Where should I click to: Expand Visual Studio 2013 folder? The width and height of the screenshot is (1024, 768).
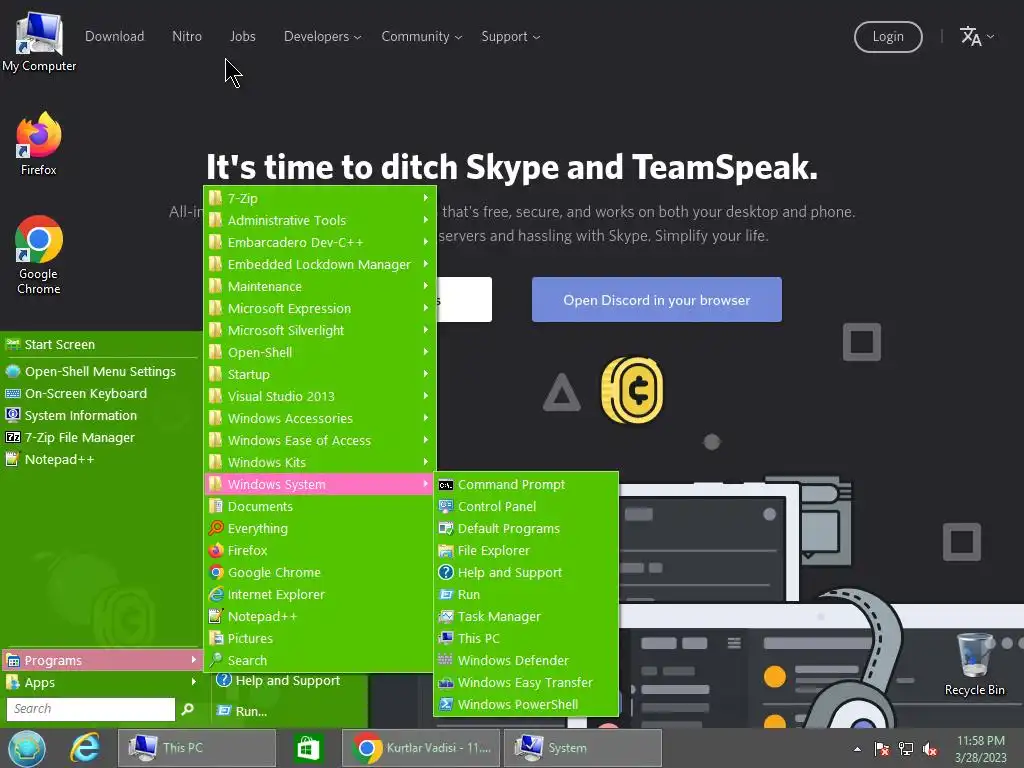tap(319, 396)
